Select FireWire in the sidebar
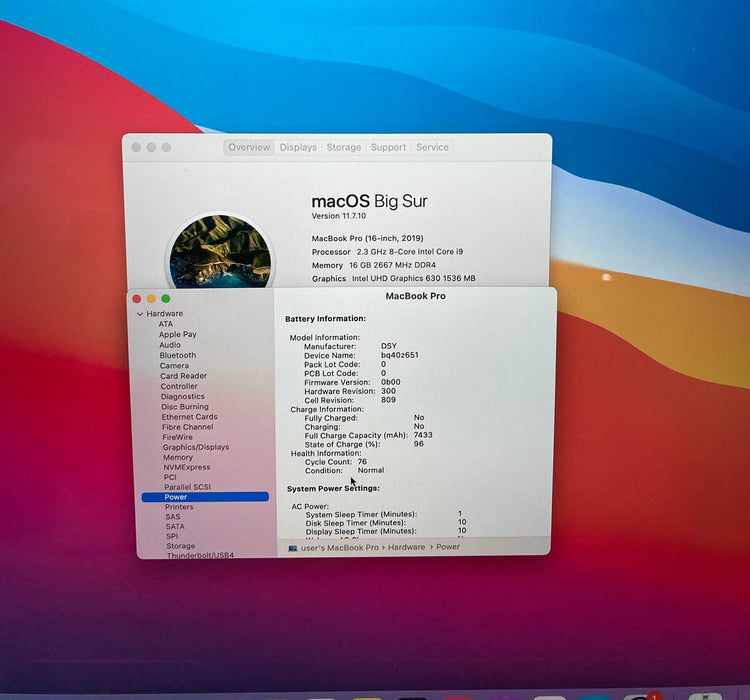The width and height of the screenshot is (750, 700). click(177, 437)
